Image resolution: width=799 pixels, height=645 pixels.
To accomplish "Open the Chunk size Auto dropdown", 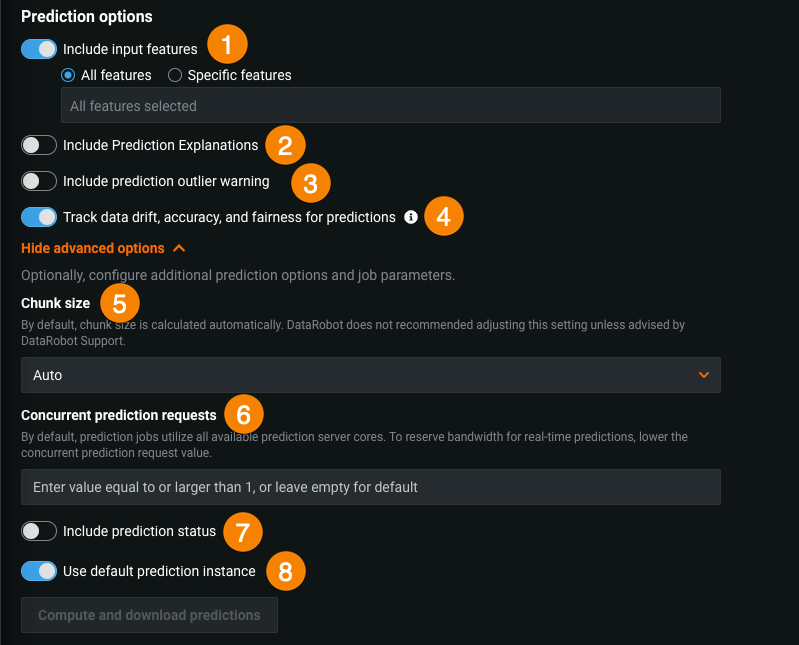I will tap(370, 375).
